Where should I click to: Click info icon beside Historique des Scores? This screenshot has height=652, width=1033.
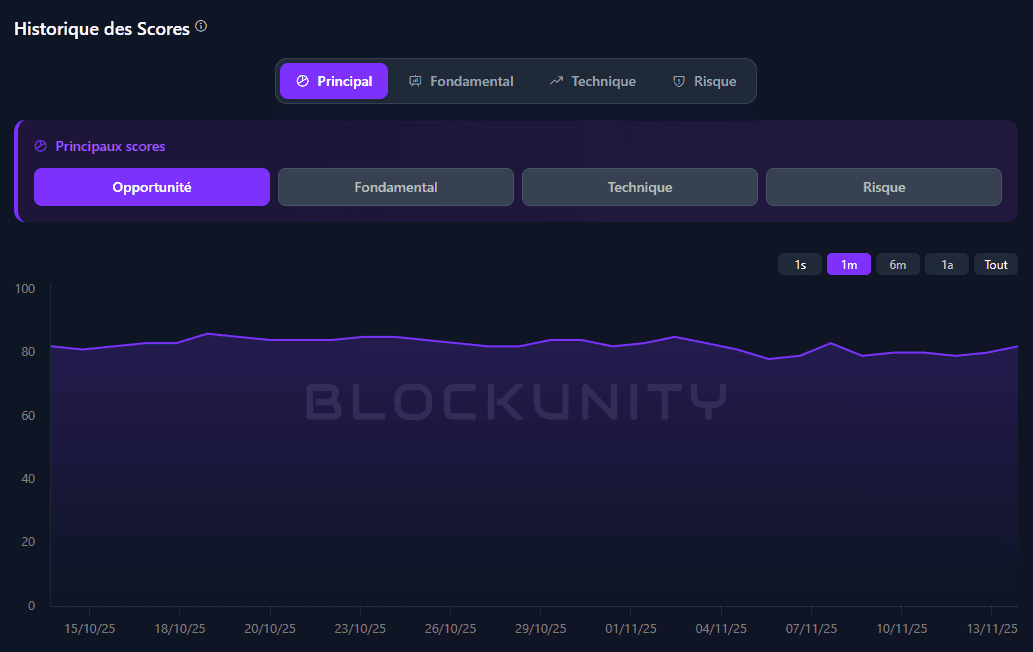(202, 26)
